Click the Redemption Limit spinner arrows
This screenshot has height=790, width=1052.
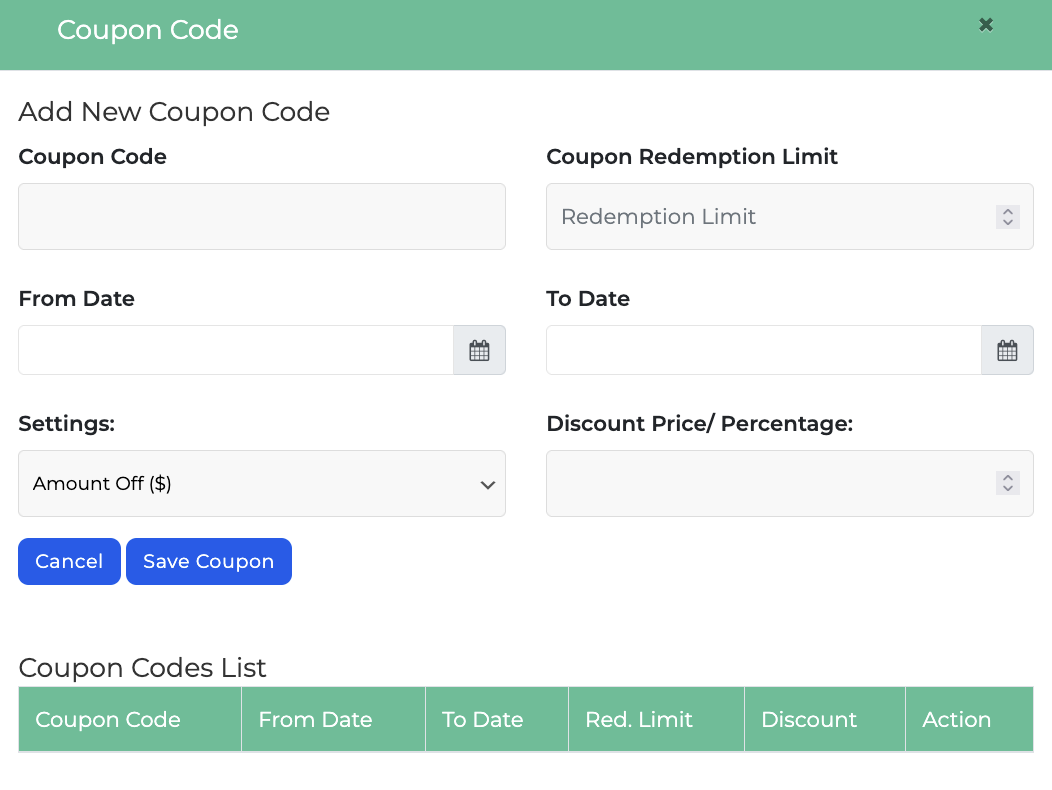[x=1008, y=216]
